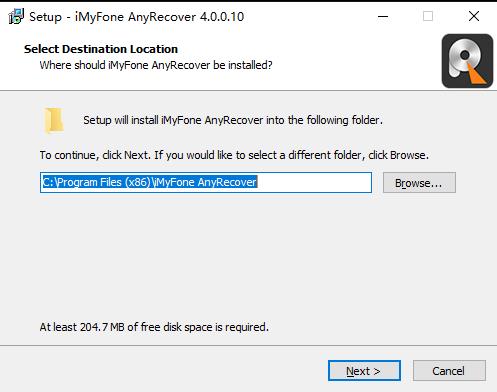Click the yellow folder icon
Screen dimensions: 497x392
pos(54,120)
